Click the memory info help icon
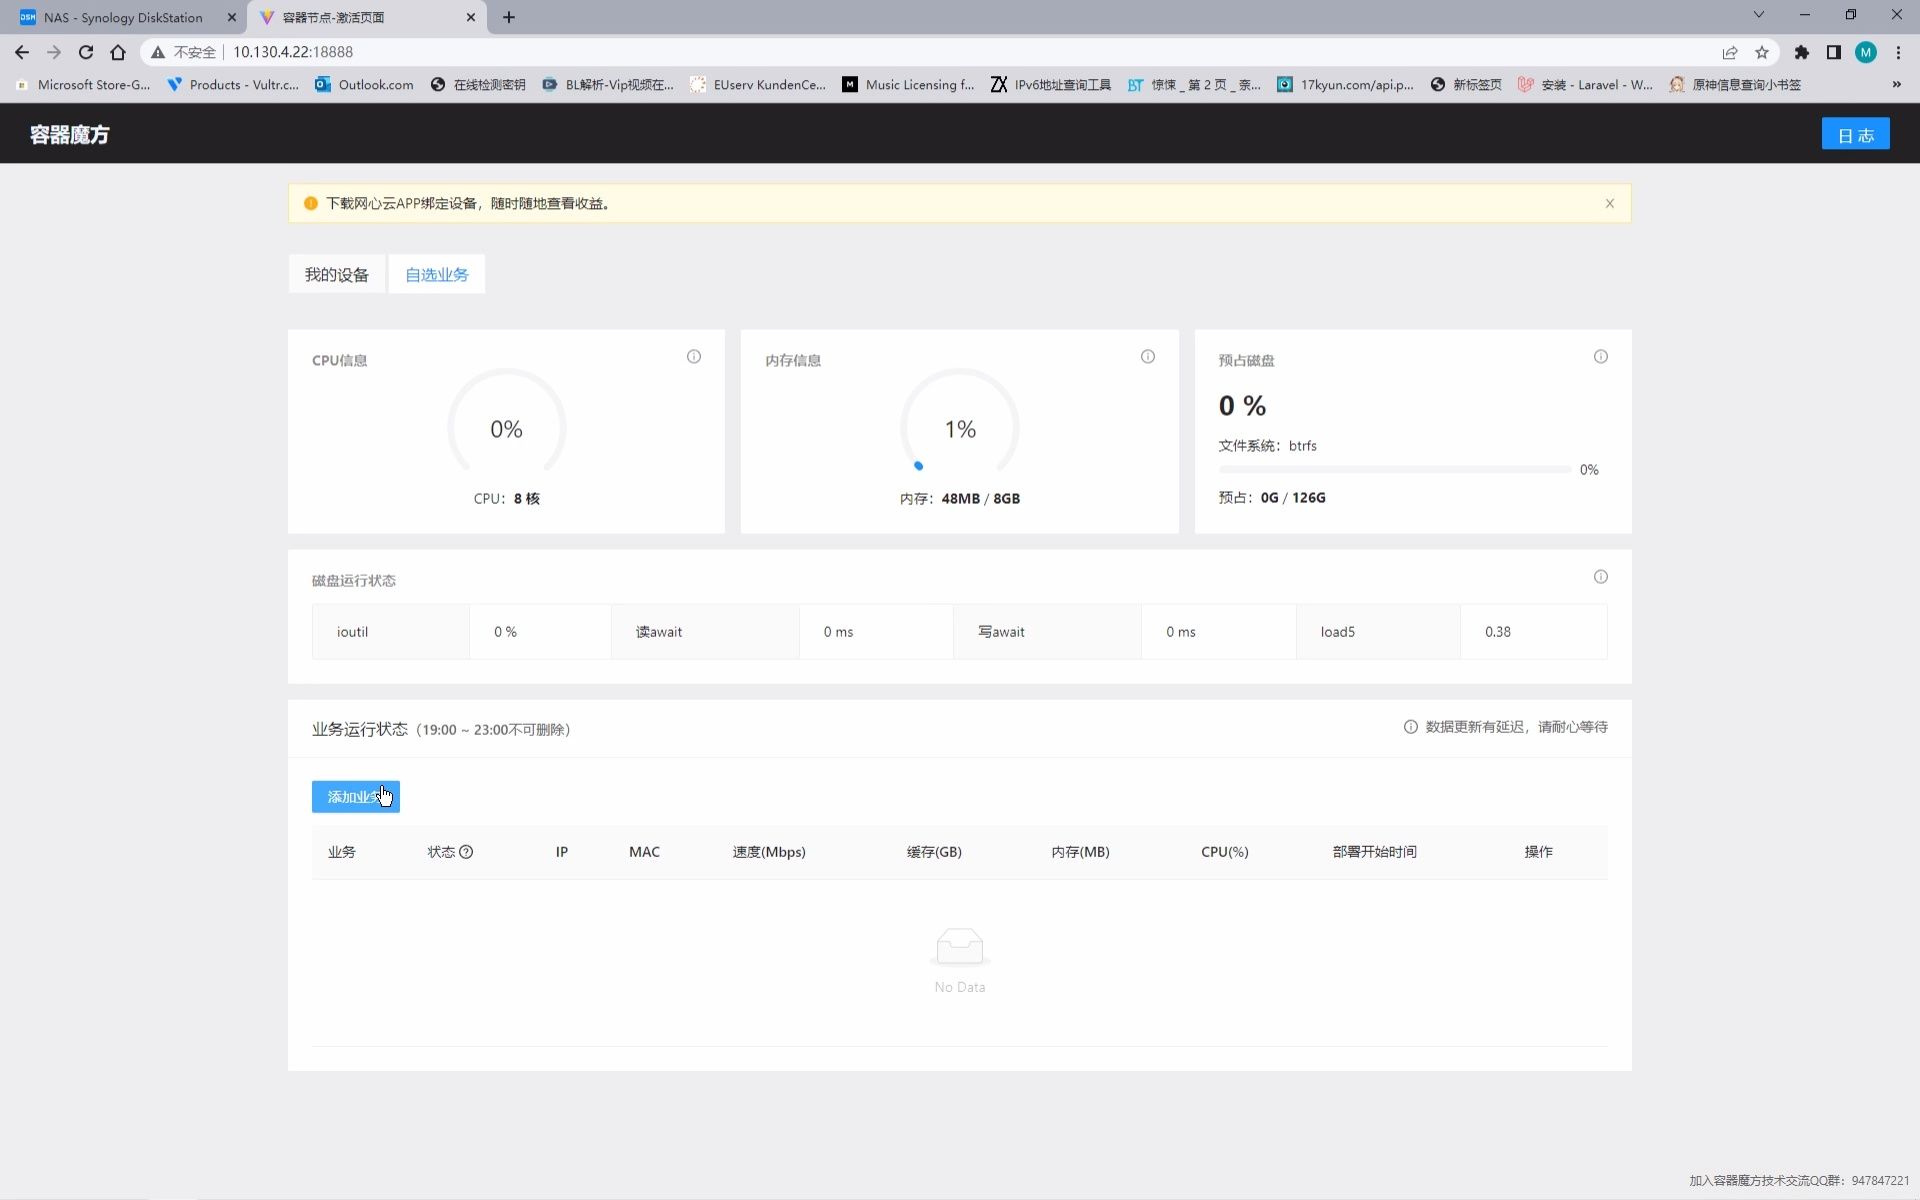Screen dimensions: 1920x1200 pyautogui.click(x=1148, y=357)
